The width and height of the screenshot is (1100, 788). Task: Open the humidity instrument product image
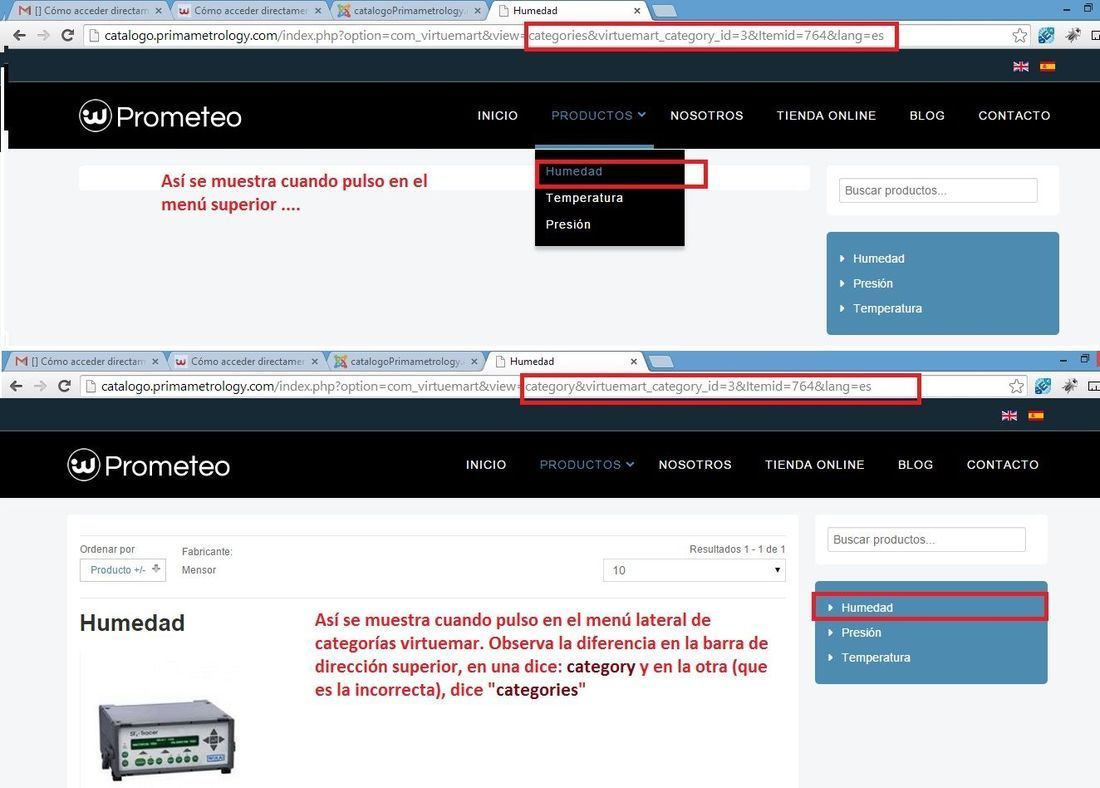pyautogui.click(x=167, y=739)
